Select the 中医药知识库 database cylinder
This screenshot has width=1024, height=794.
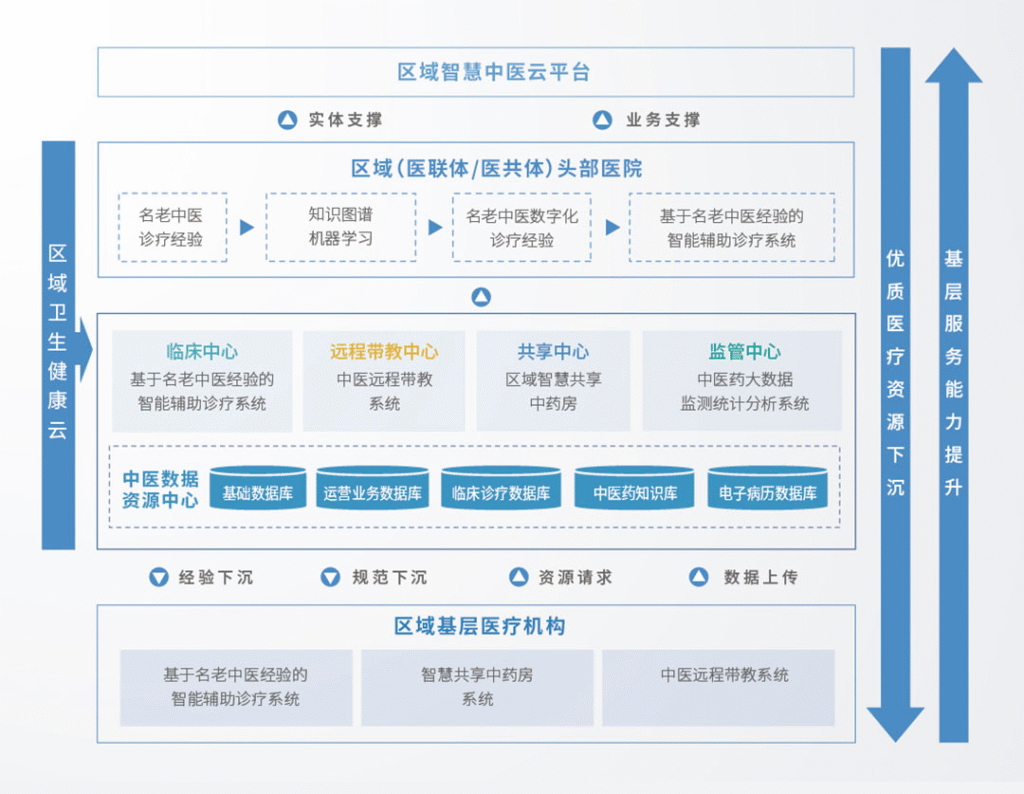tap(634, 488)
